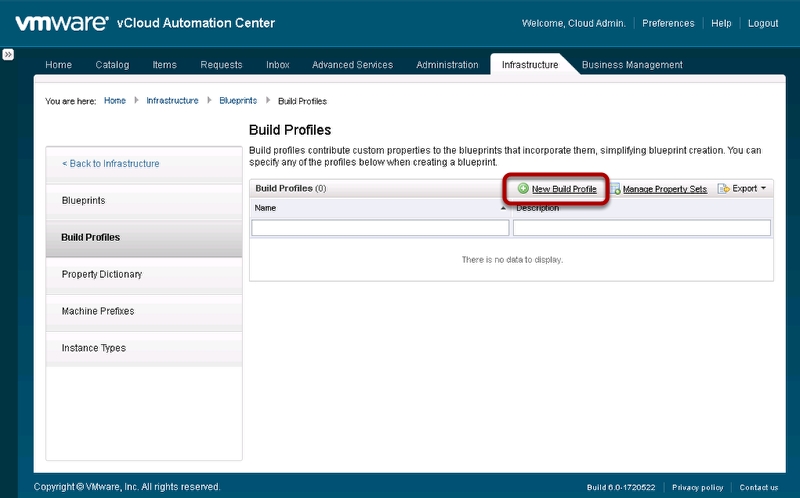Click the VMware logo
The height and width of the screenshot is (498, 800).
click(x=62, y=23)
